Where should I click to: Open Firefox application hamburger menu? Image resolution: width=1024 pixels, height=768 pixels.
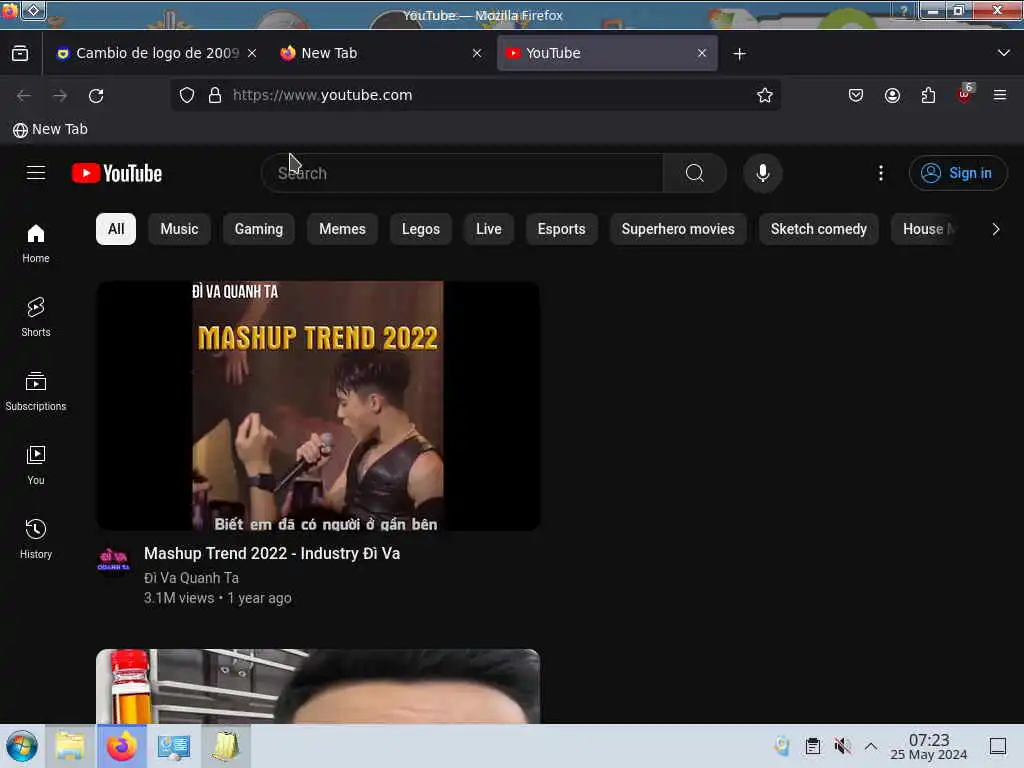(x=1000, y=95)
